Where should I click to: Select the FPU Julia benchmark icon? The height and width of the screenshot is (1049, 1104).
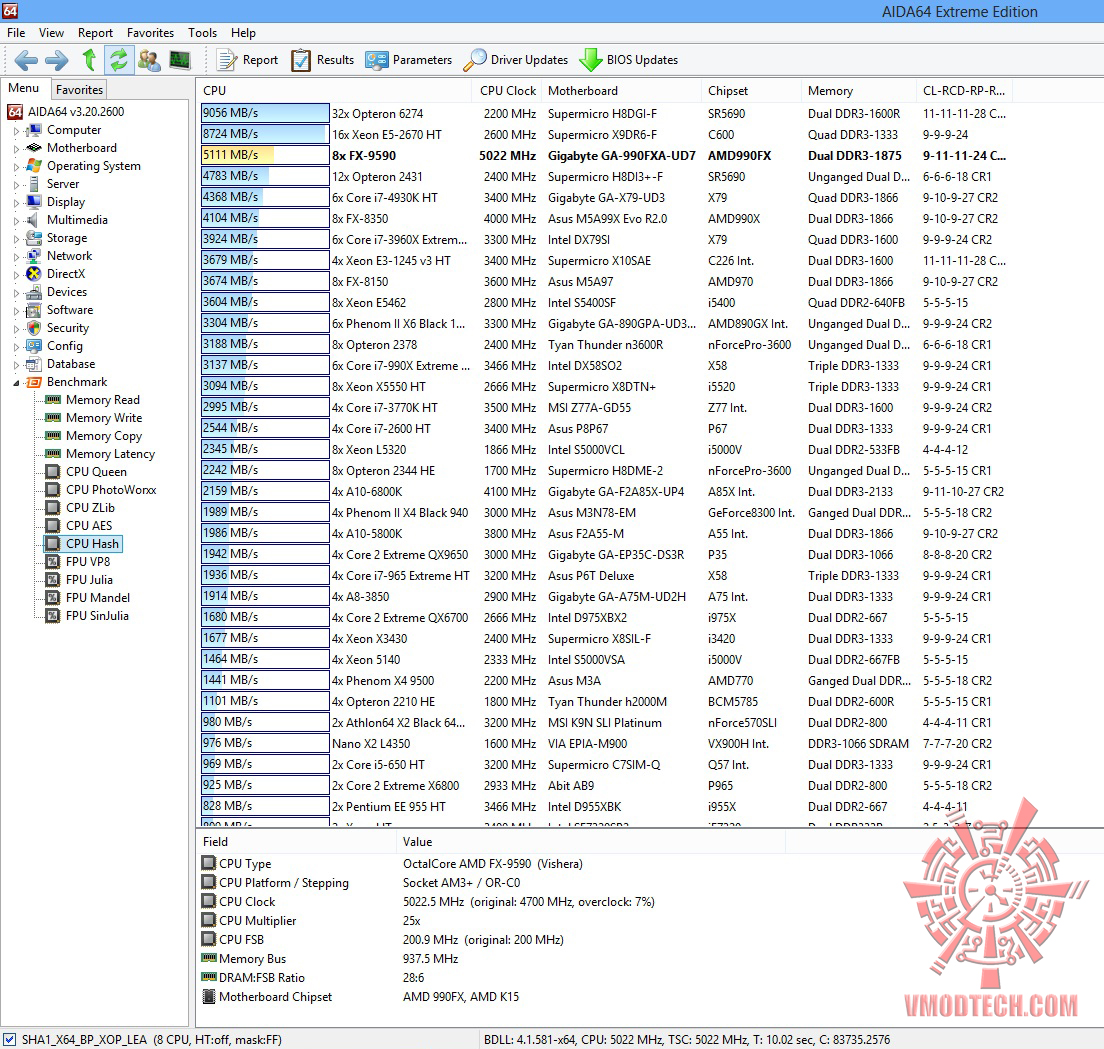53,579
